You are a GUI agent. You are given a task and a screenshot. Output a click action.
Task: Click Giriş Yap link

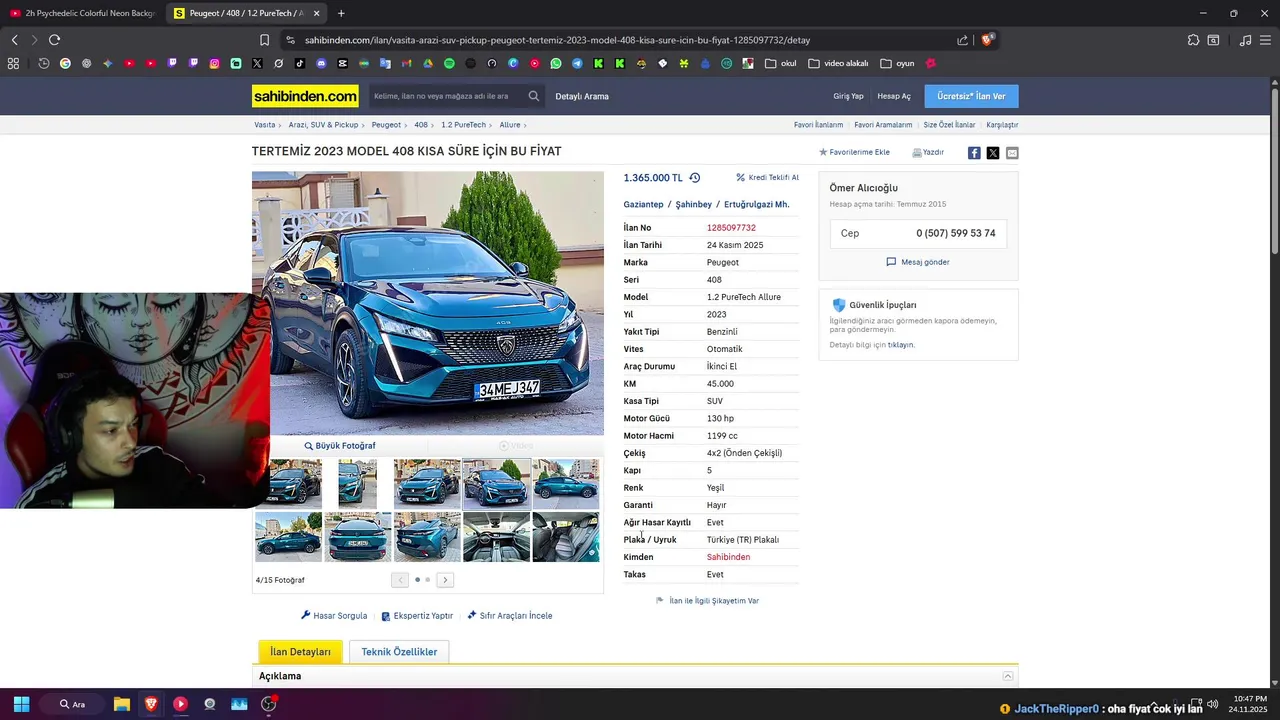pos(848,96)
